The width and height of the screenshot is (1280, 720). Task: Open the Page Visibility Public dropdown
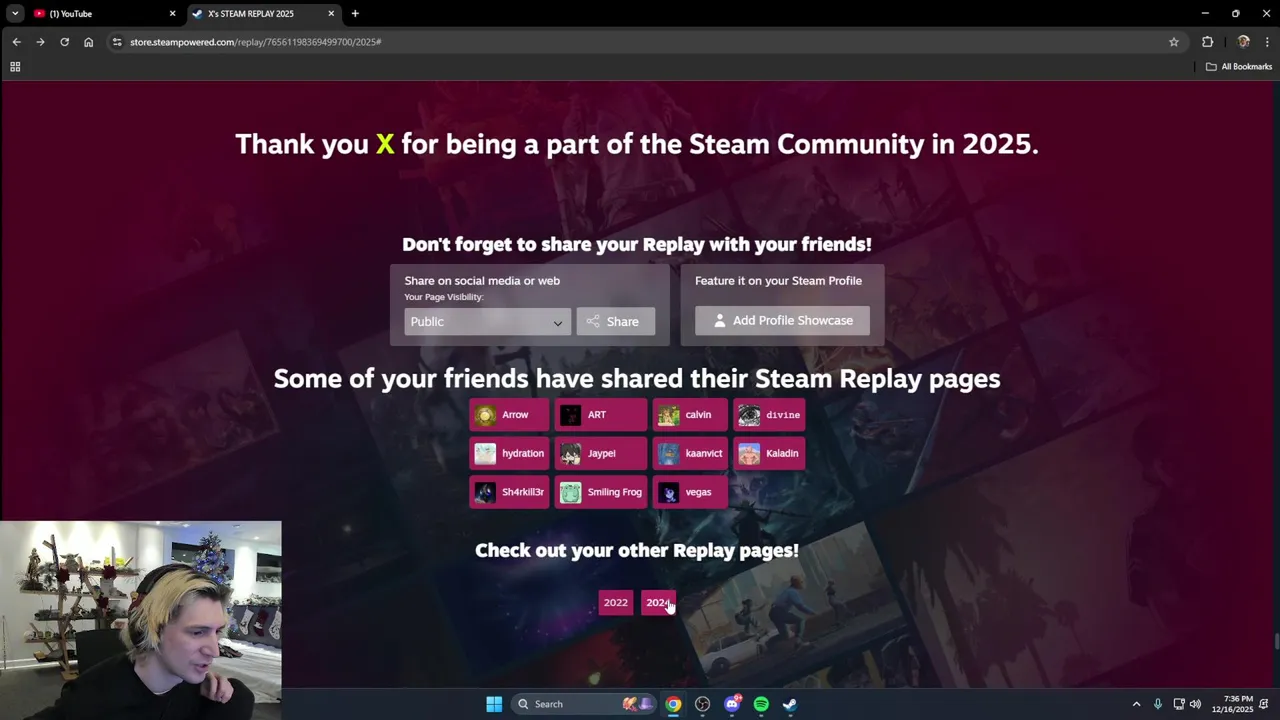[x=488, y=321]
